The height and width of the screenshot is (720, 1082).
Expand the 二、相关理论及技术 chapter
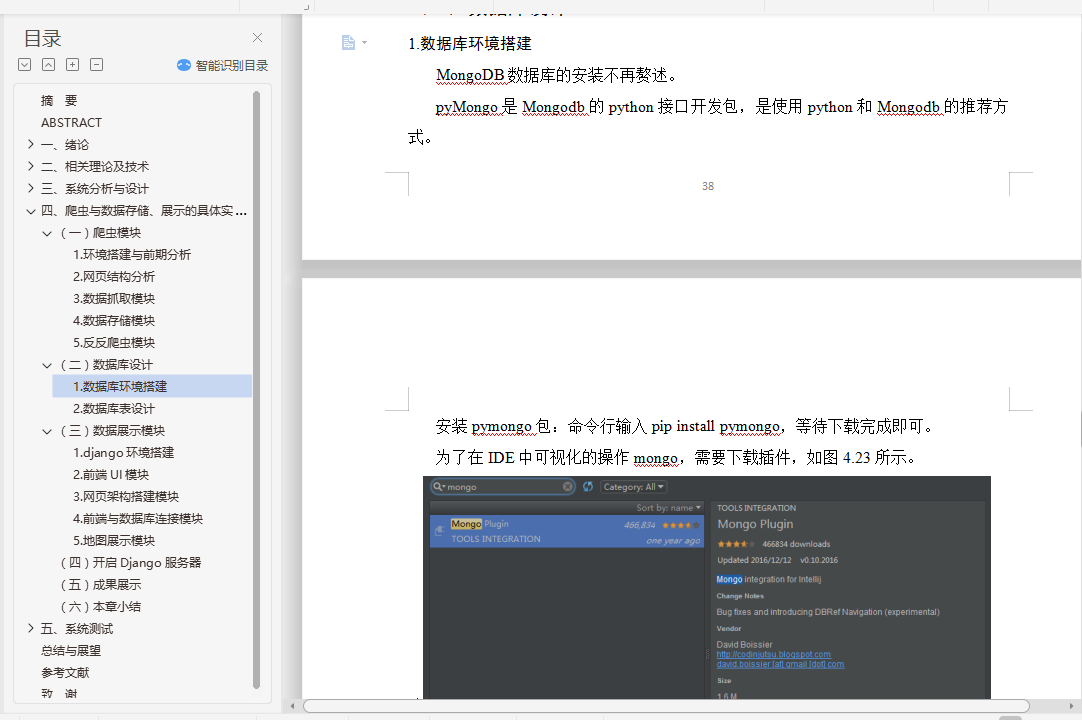tap(30, 166)
